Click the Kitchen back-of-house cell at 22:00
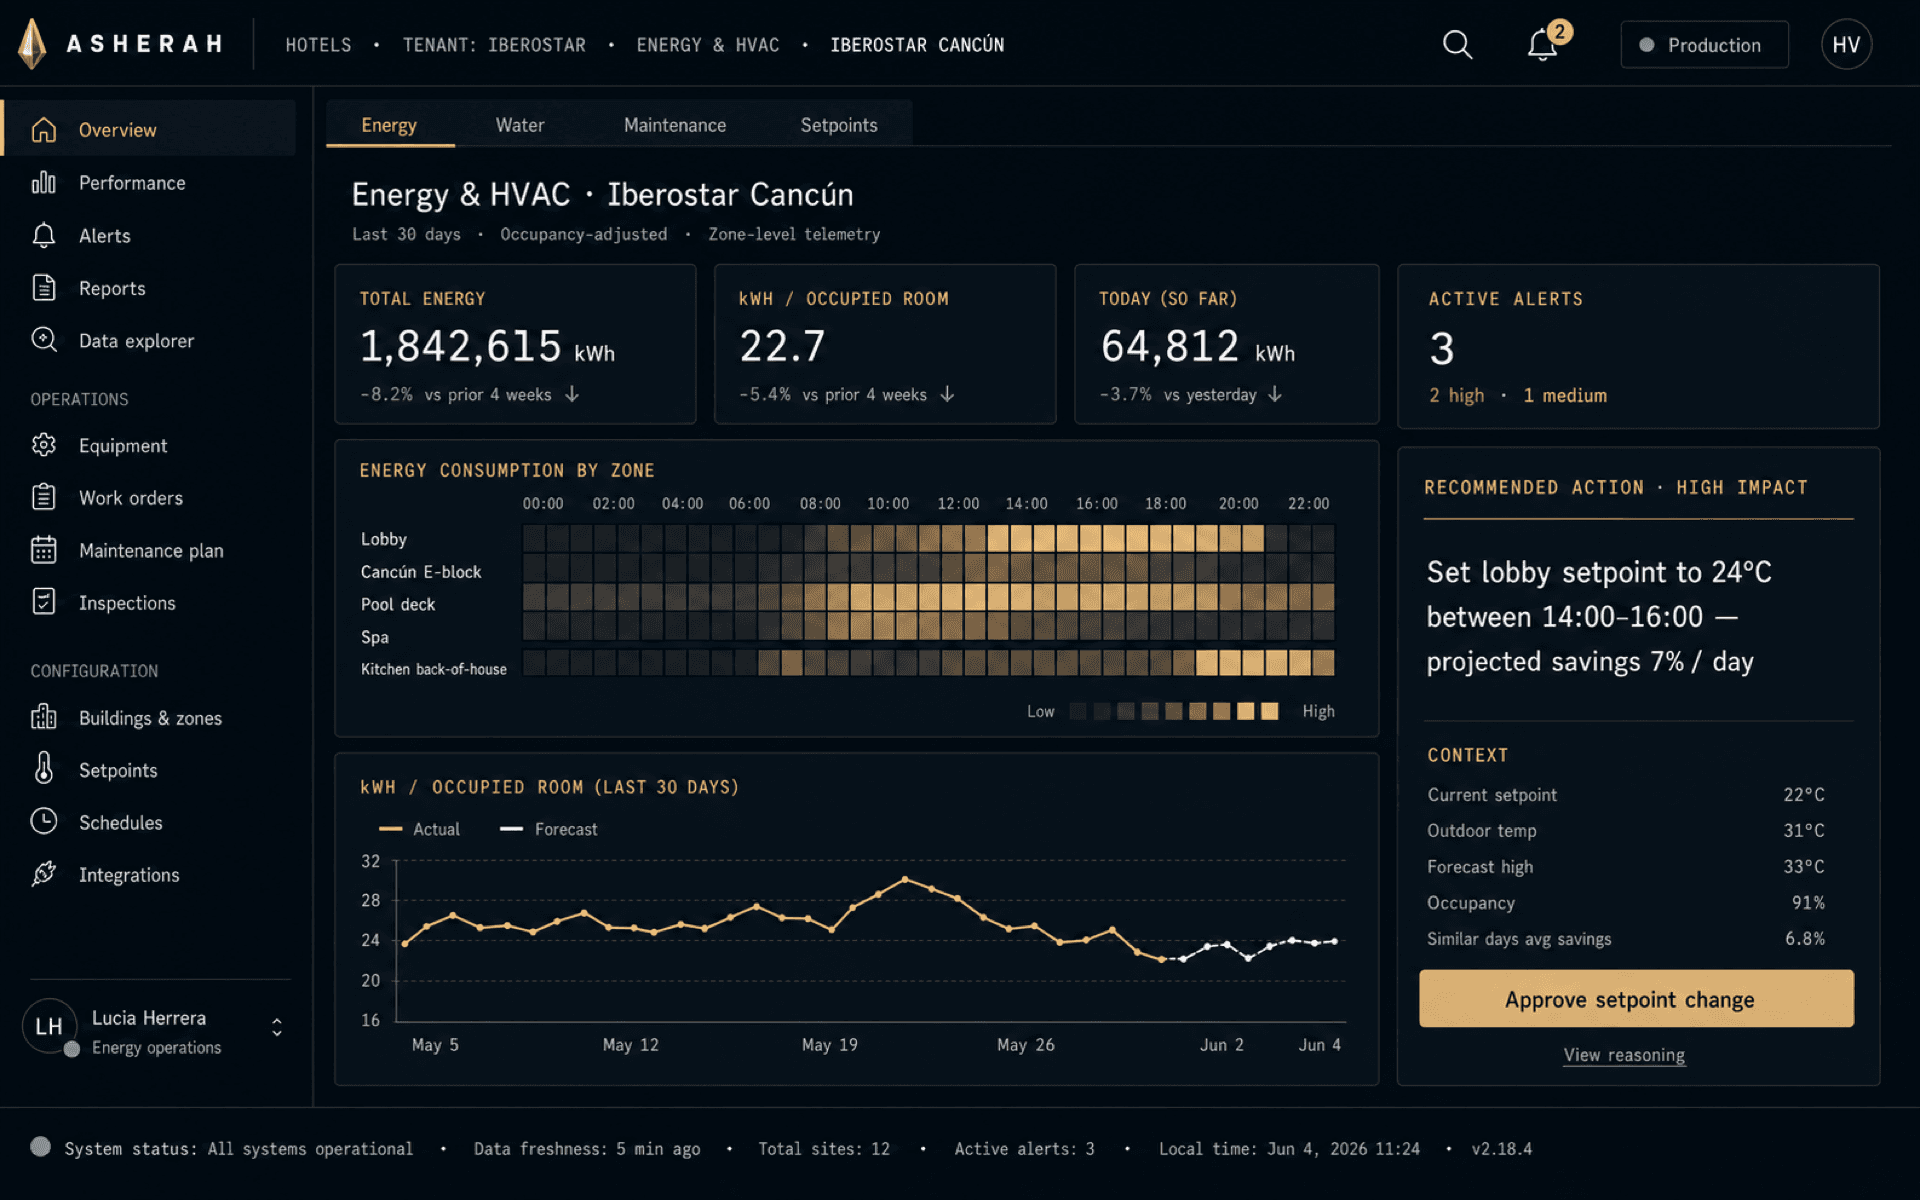Image resolution: width=1920 pixels, height=1200 pixels. point(1300,662)
